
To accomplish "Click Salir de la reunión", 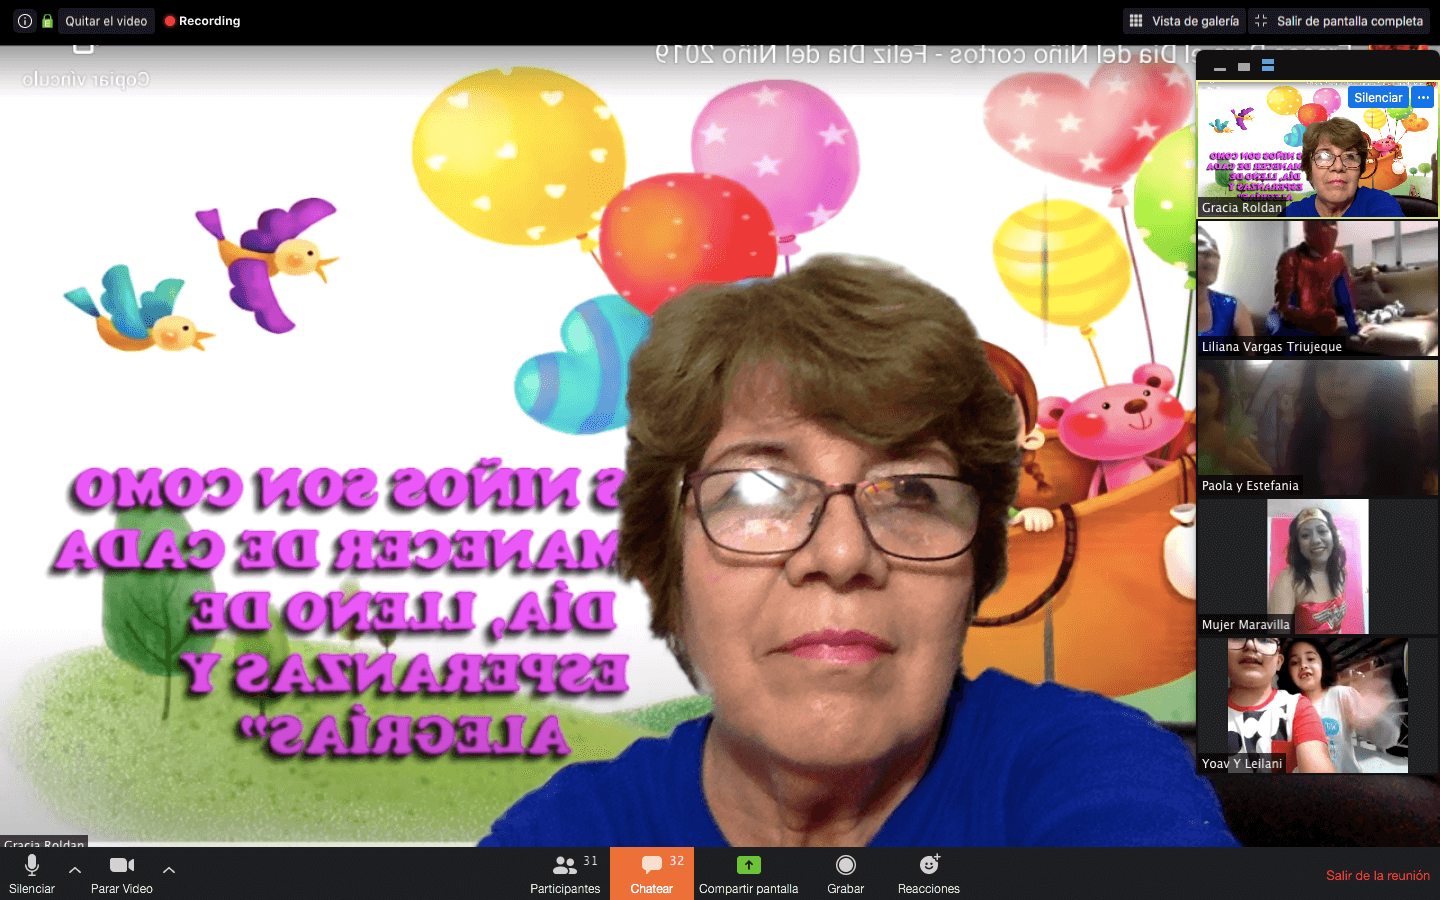I will [x=1377, y=875].
